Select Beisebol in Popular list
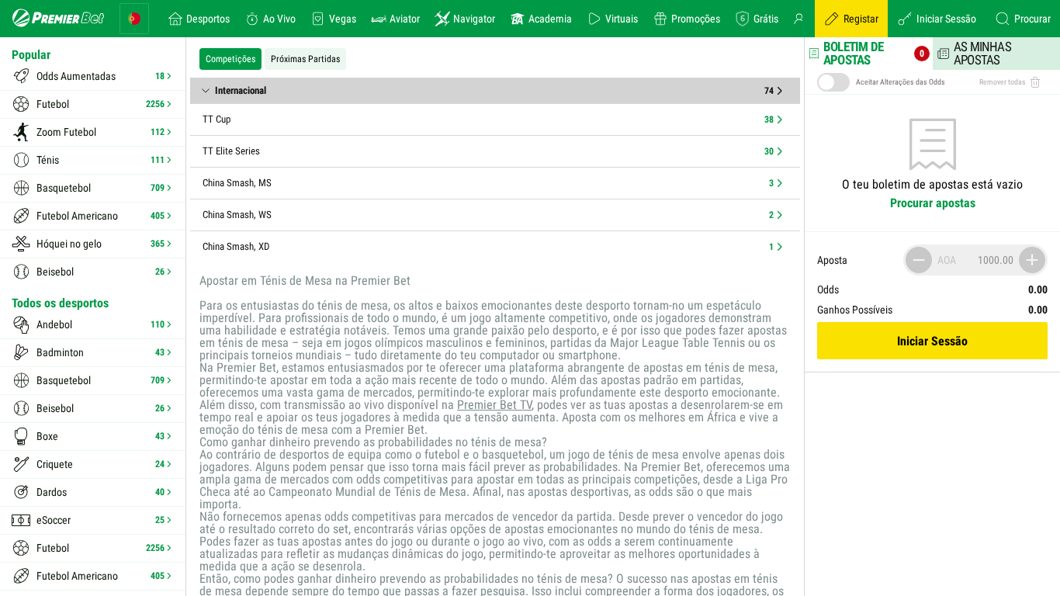Image resolution: width=1060 pixels, height=596 pixels. [92, 272]
